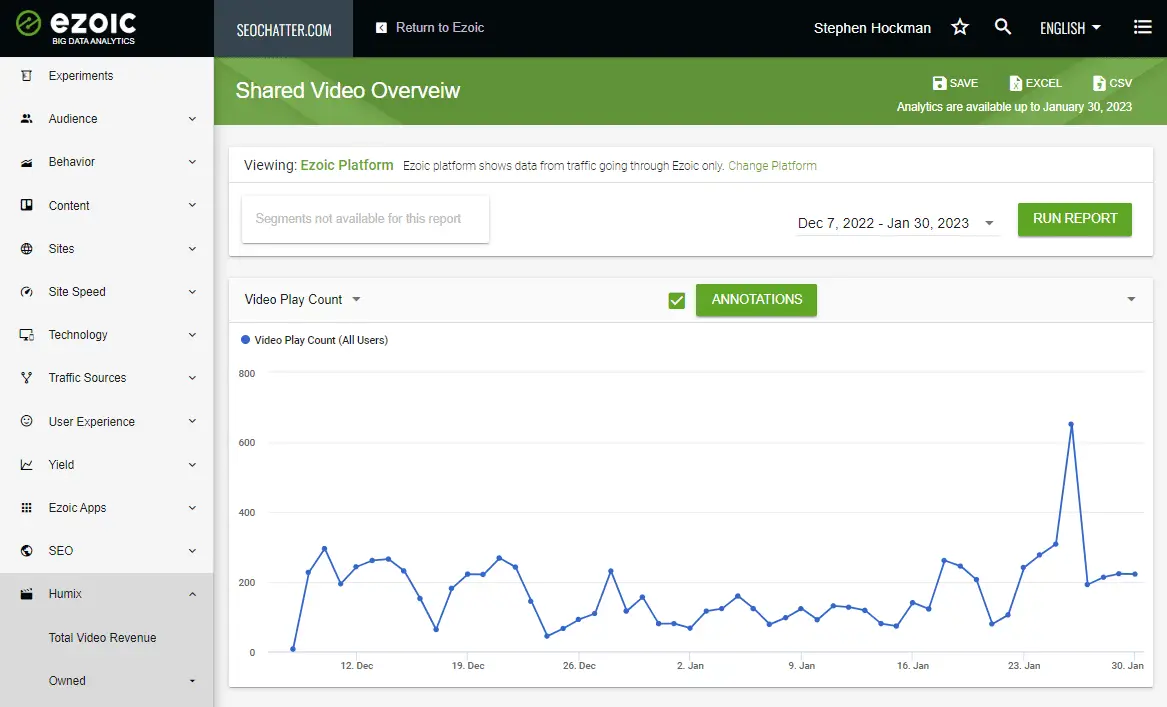Expand the Owned submenu arrow
Screen dimensions: 1167x707
pos(192,681)
